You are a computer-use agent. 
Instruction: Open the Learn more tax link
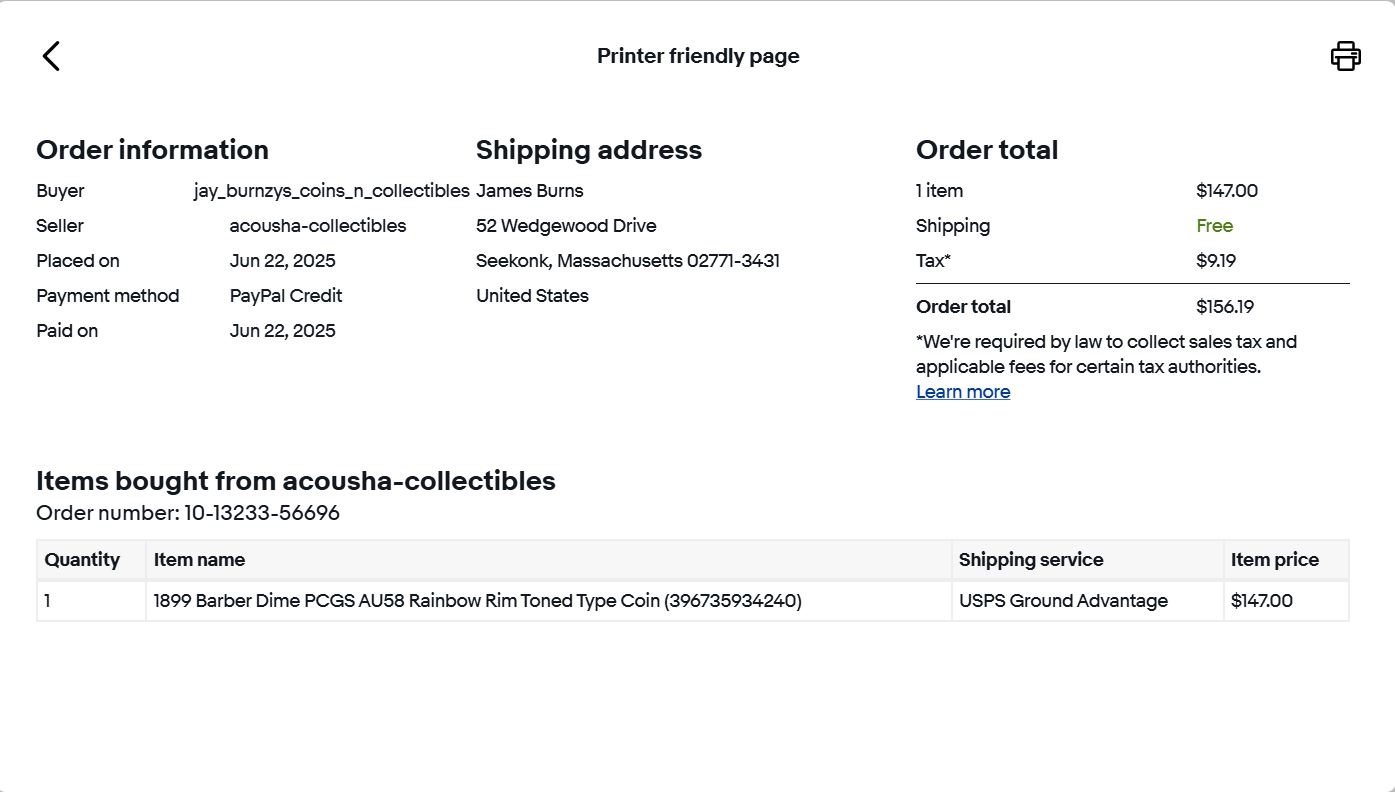click(962, 392)
